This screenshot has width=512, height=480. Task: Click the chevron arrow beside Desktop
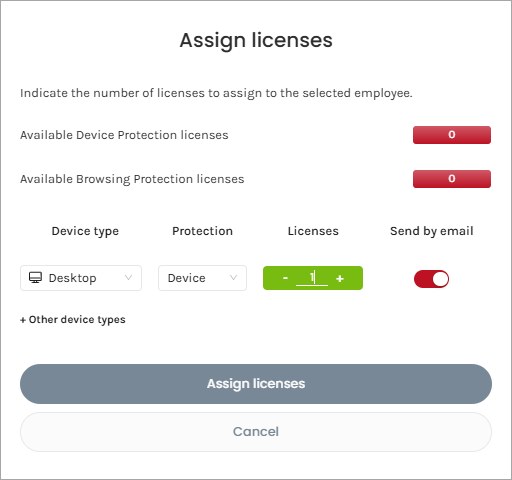pyautogui.click(x=128, y=278)
